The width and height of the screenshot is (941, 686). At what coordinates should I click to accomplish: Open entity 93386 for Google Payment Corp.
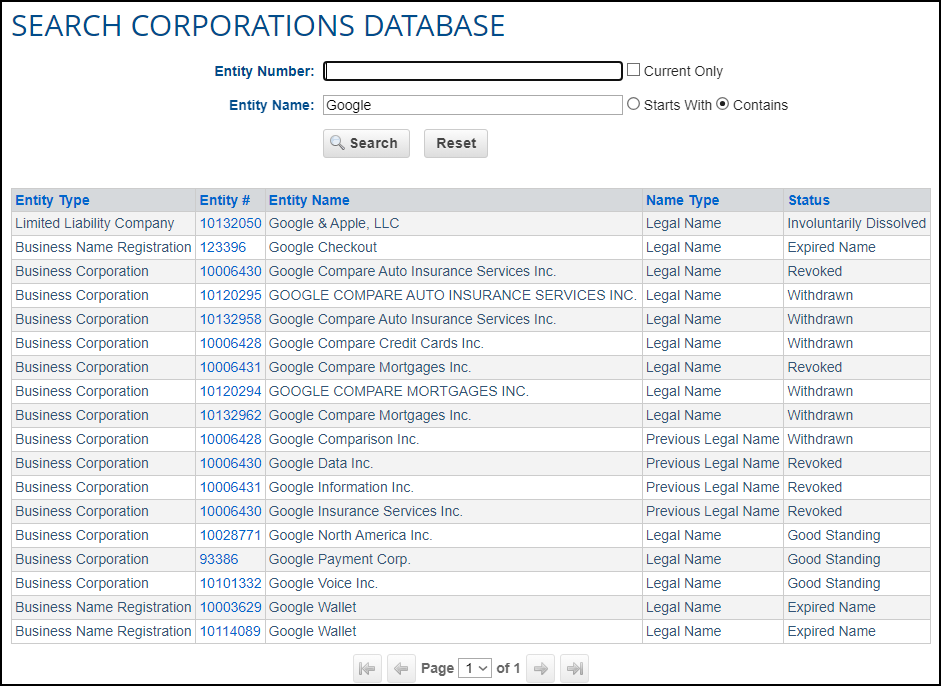[x=218, y=559]
